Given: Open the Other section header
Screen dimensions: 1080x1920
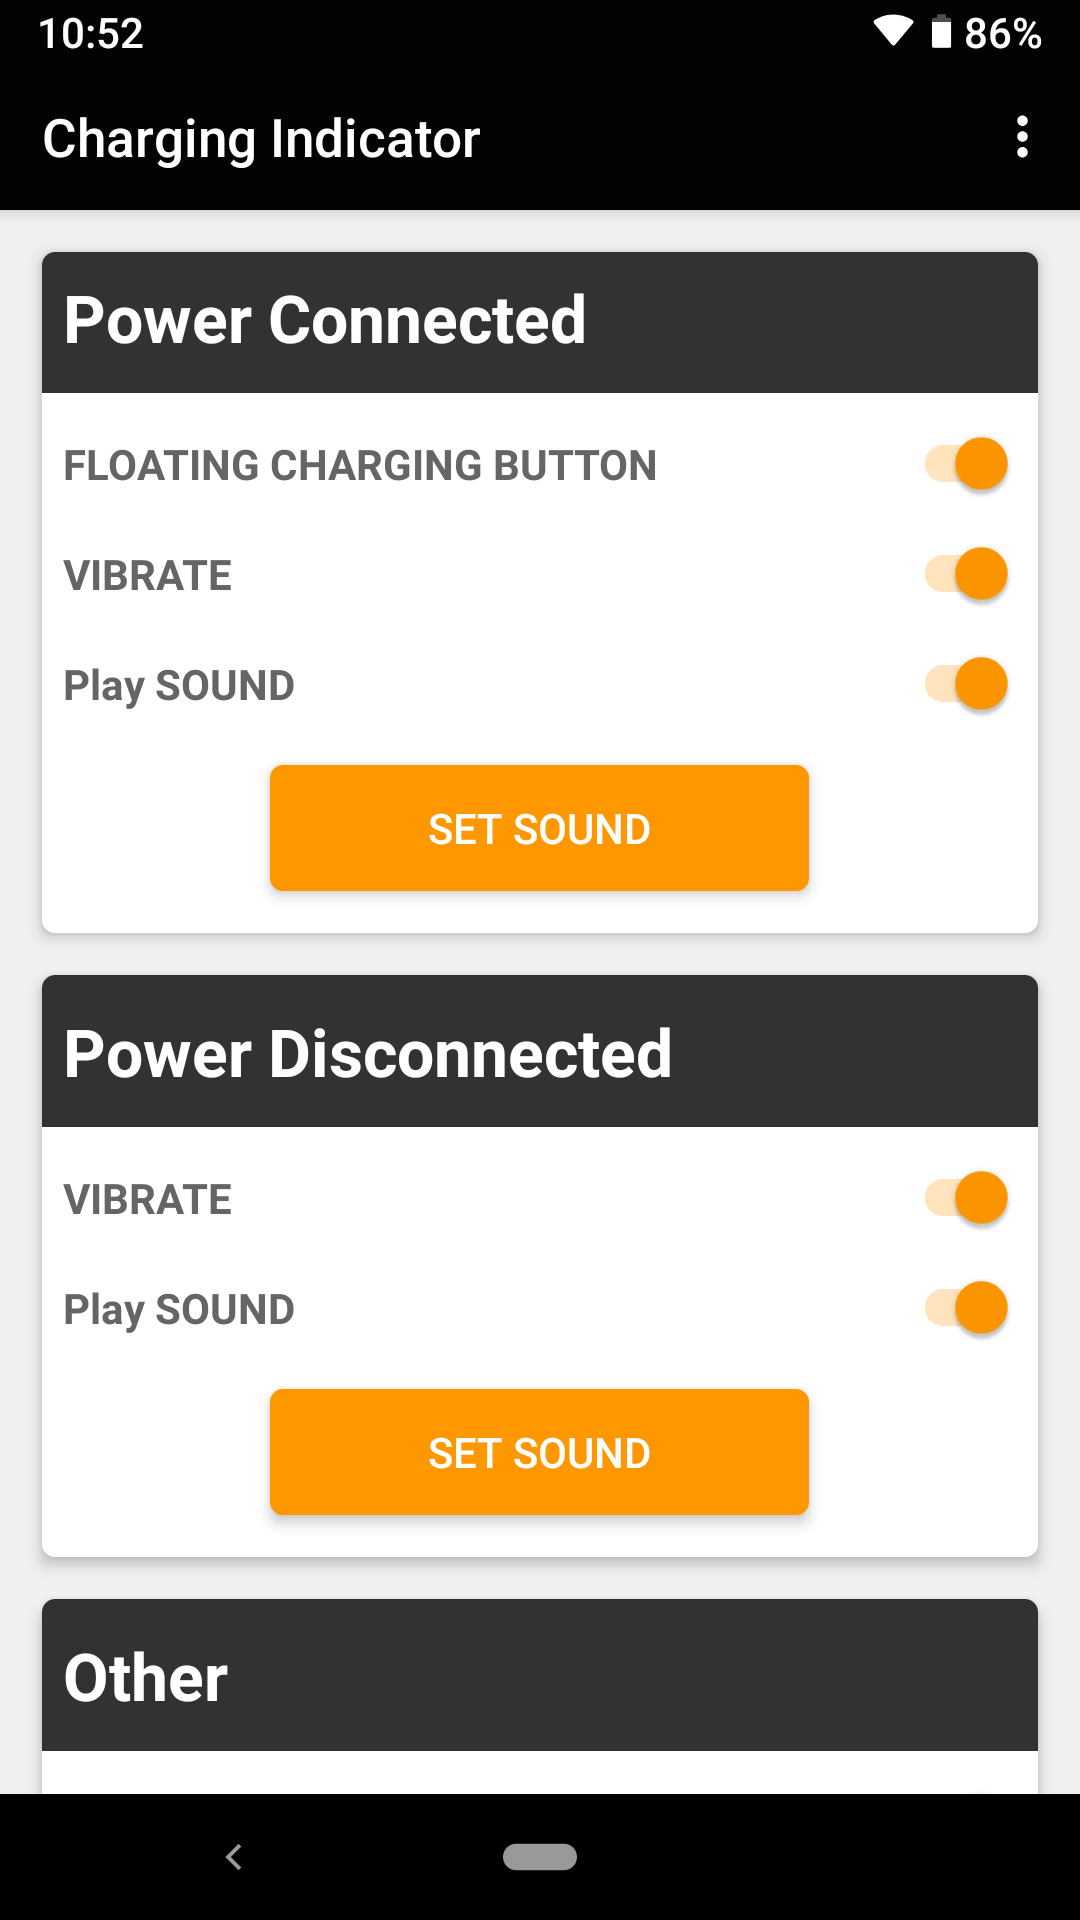Looking at the screenshot, I should [x=540, y=1675].
